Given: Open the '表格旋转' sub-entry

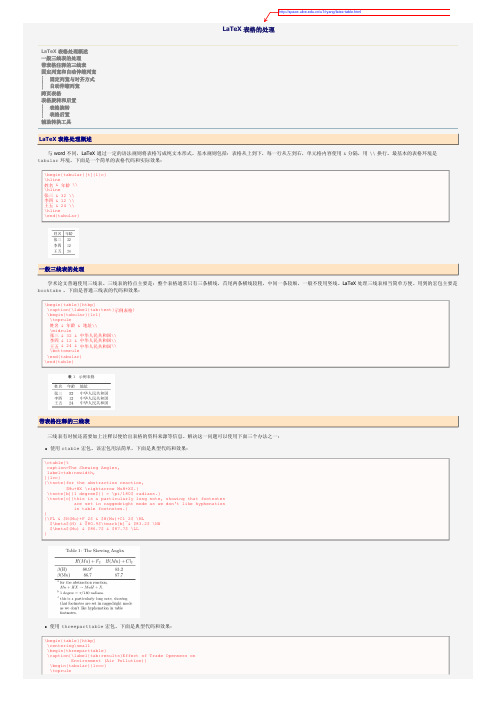Looking at the screenshot, I should [60, 108].
